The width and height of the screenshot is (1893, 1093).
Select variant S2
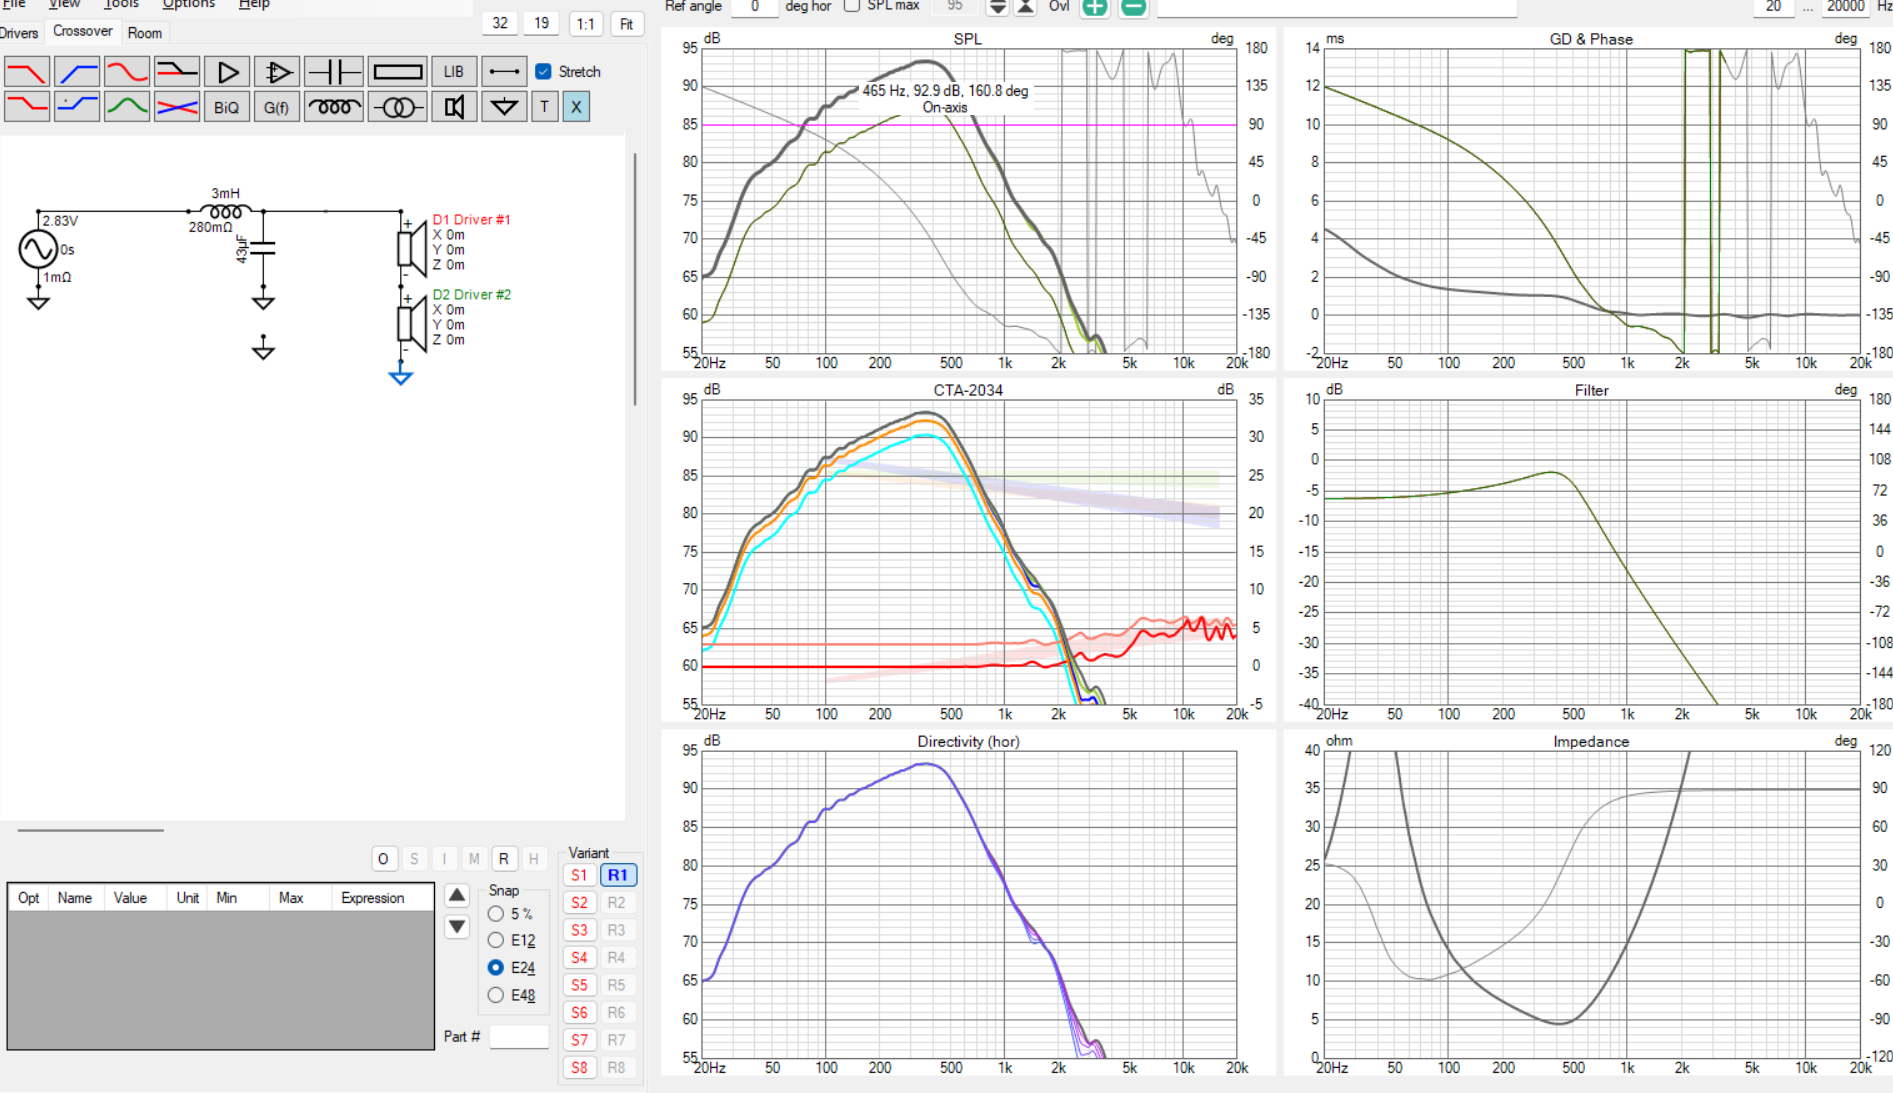[579, 903]
